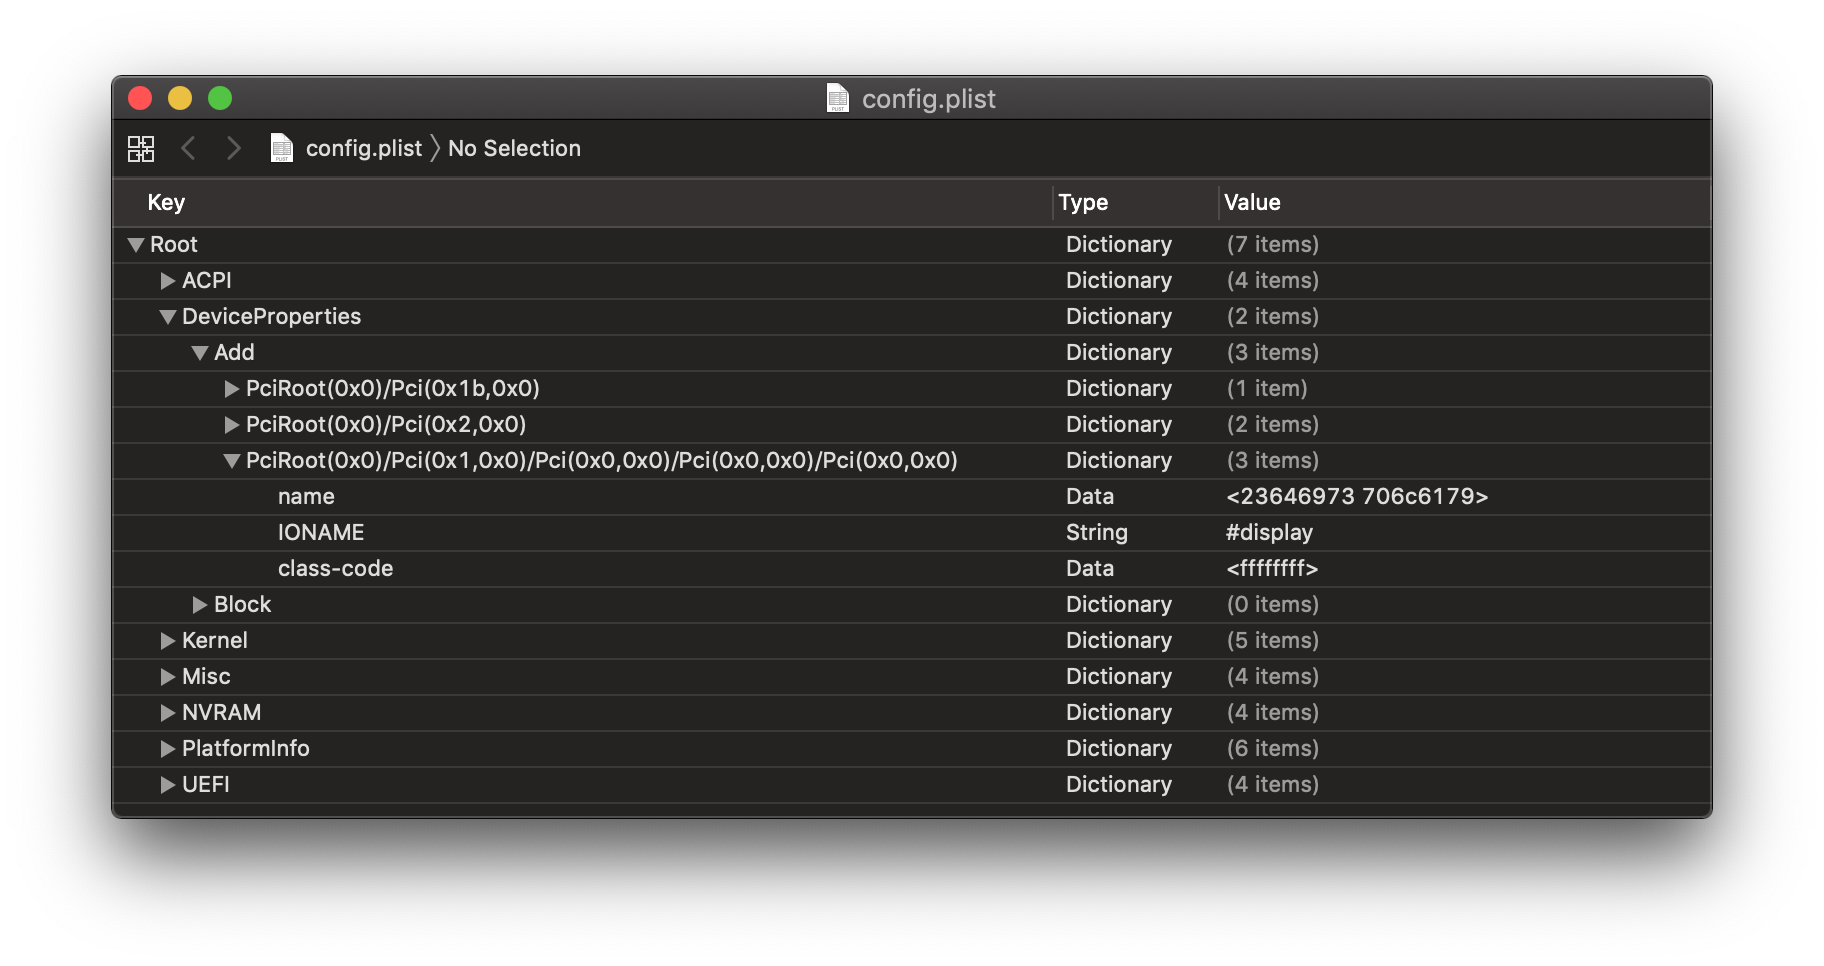Expand the Block dictionary

(x=200, y=605)
